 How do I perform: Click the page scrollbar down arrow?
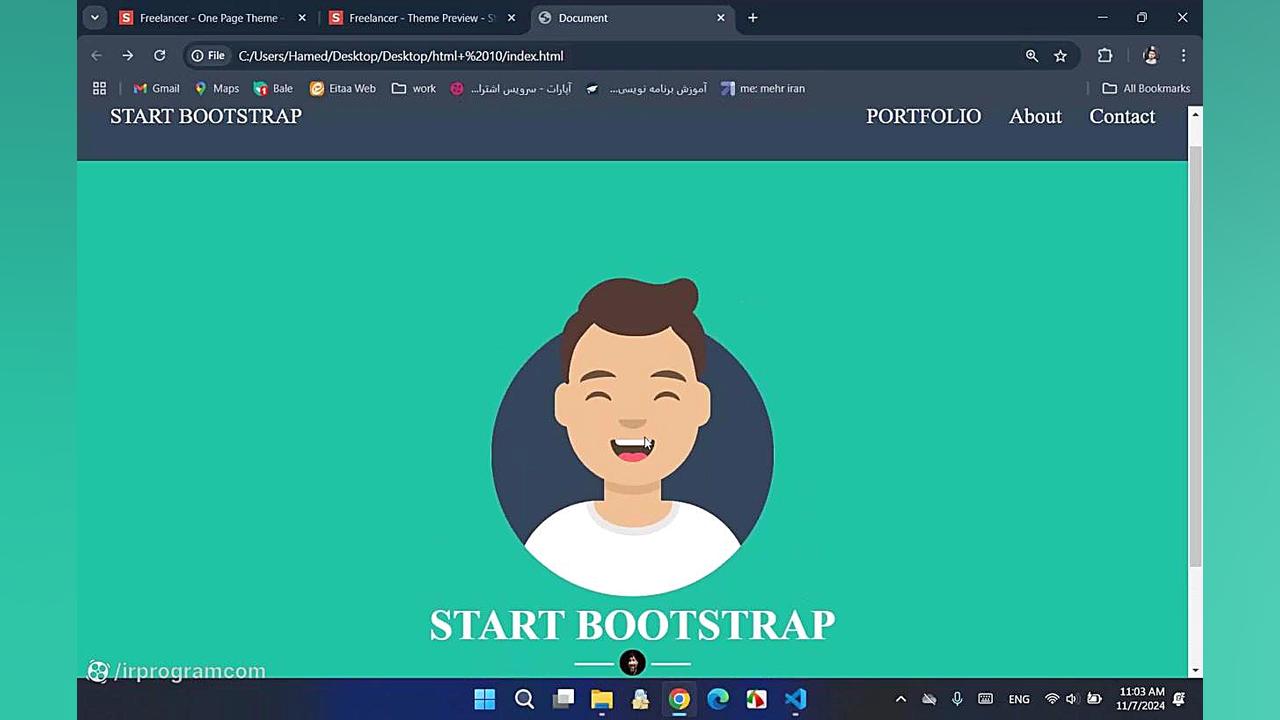point(1195,670)
